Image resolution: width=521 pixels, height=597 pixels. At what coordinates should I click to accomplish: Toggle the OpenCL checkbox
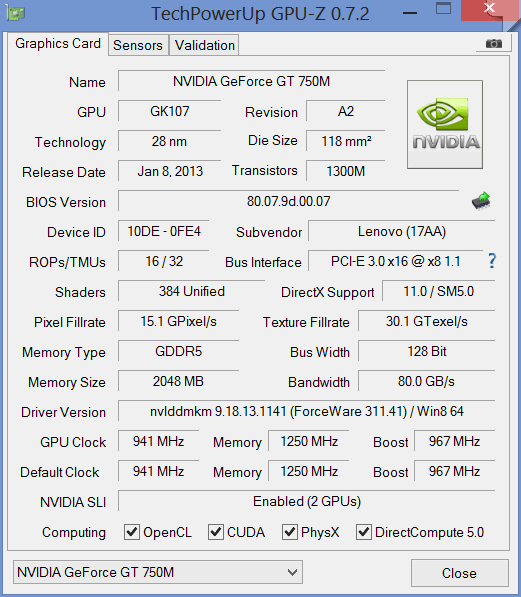pyautogui.click(x=132, y=532)
